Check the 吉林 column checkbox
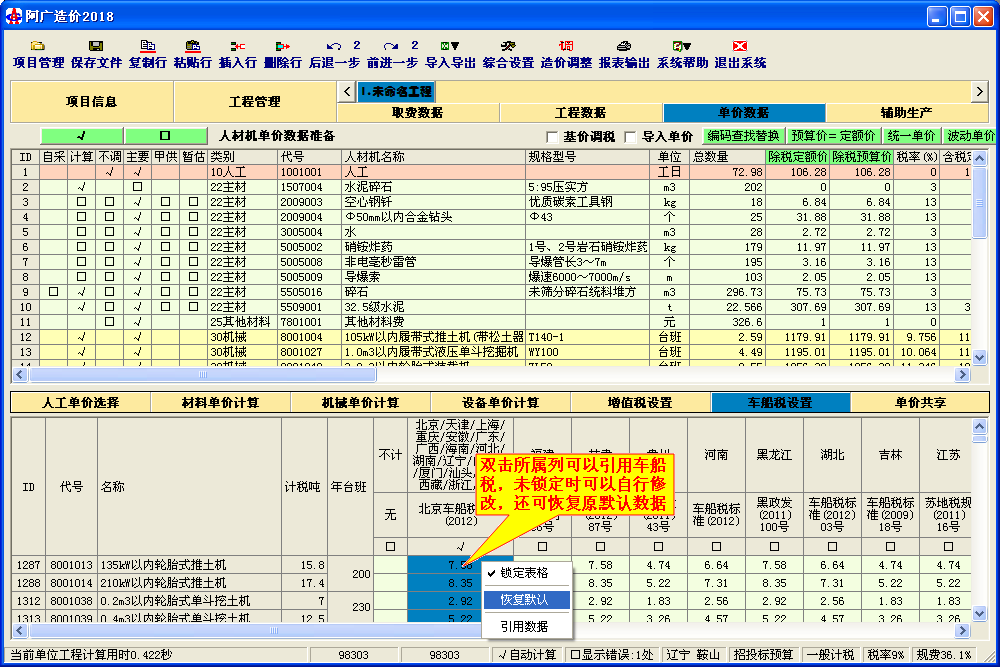 890,546
